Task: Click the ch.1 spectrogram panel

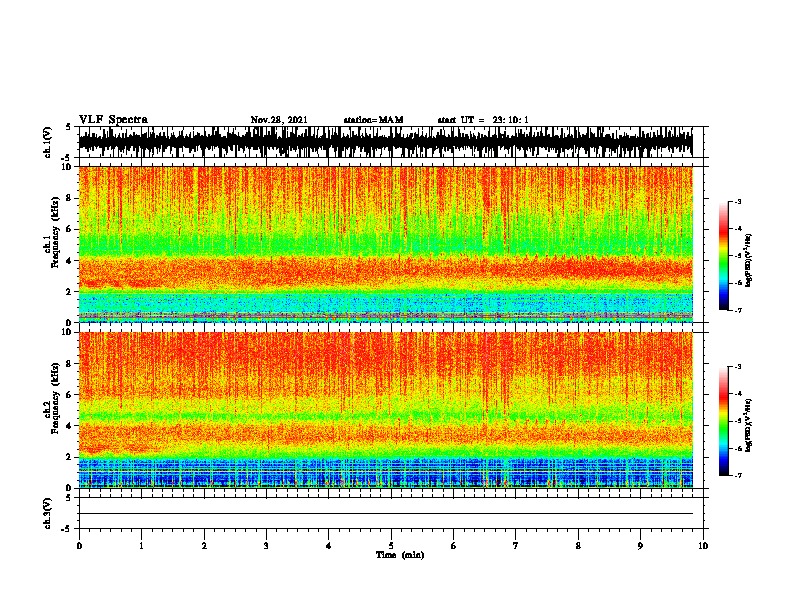Action: pos(385,244)
